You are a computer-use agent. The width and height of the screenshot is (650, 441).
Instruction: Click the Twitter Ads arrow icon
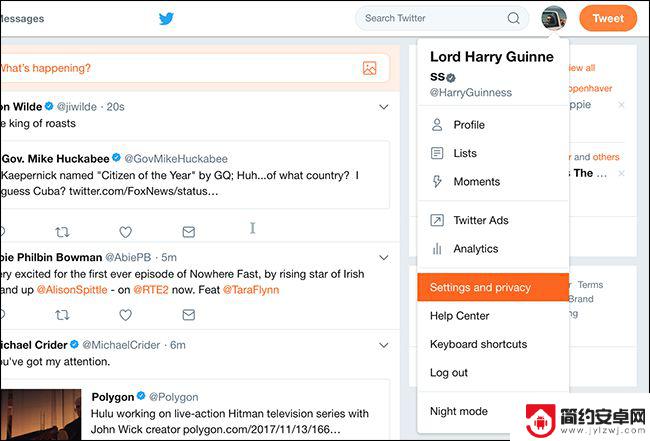437,220
